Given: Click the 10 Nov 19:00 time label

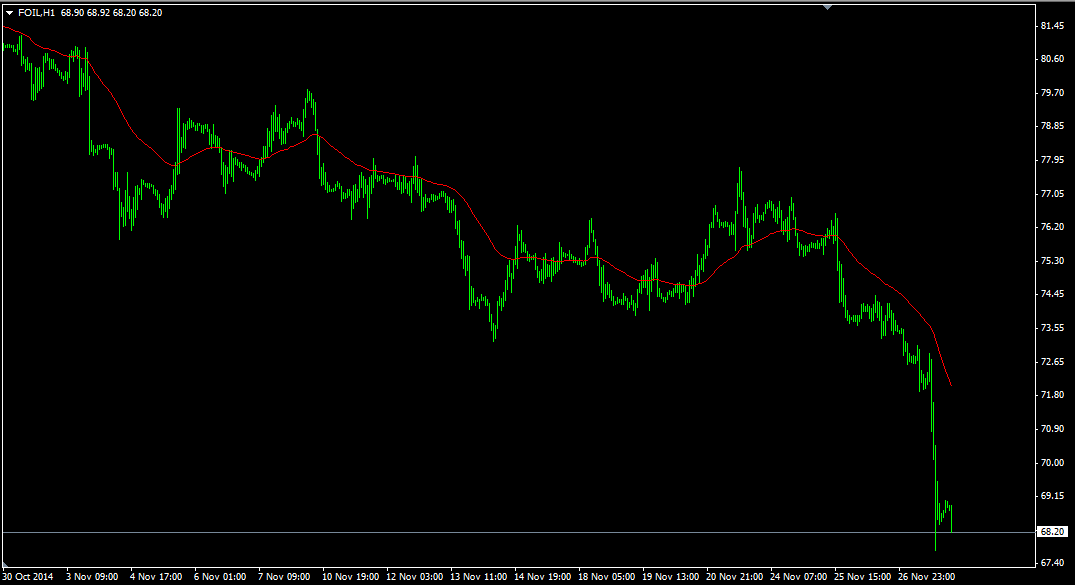Looking at the screenshot, I should pos(350,577).
